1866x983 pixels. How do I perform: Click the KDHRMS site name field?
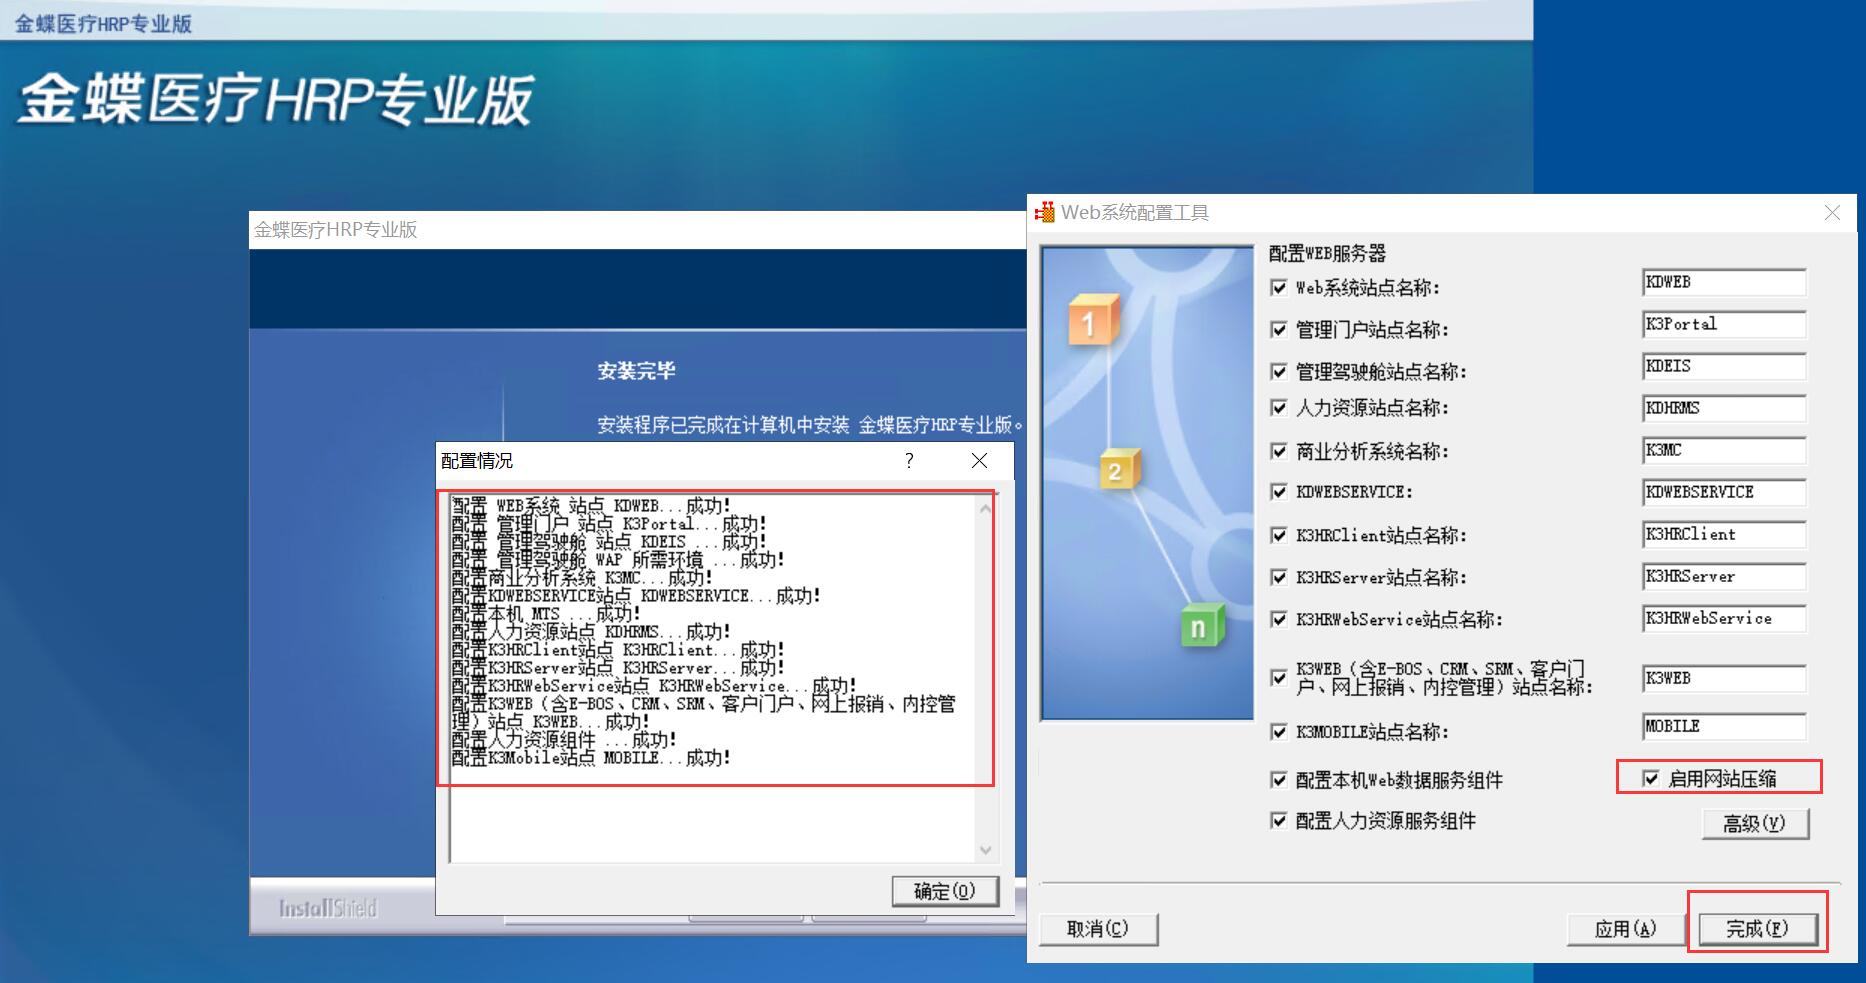tap(1724, 409)
